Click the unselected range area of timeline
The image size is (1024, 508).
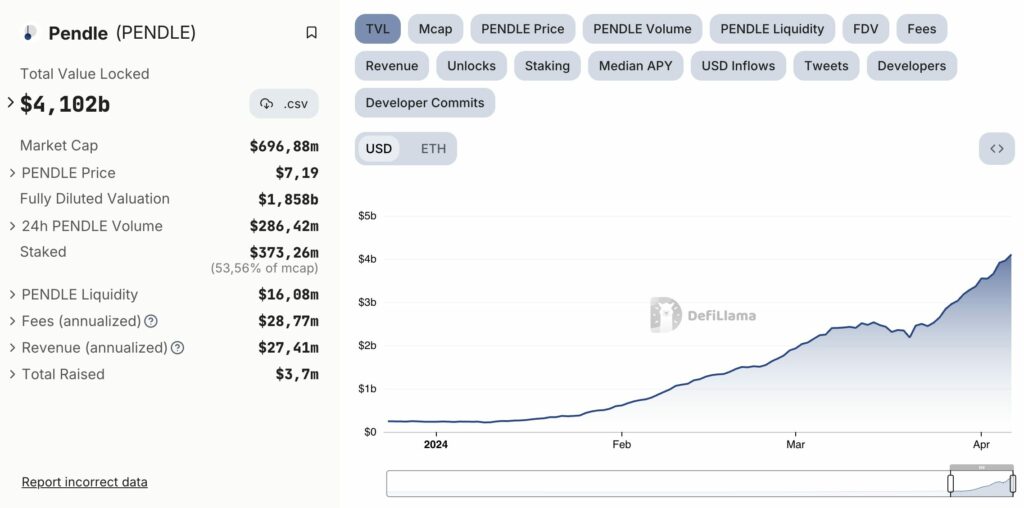click(x=667, y=484)
